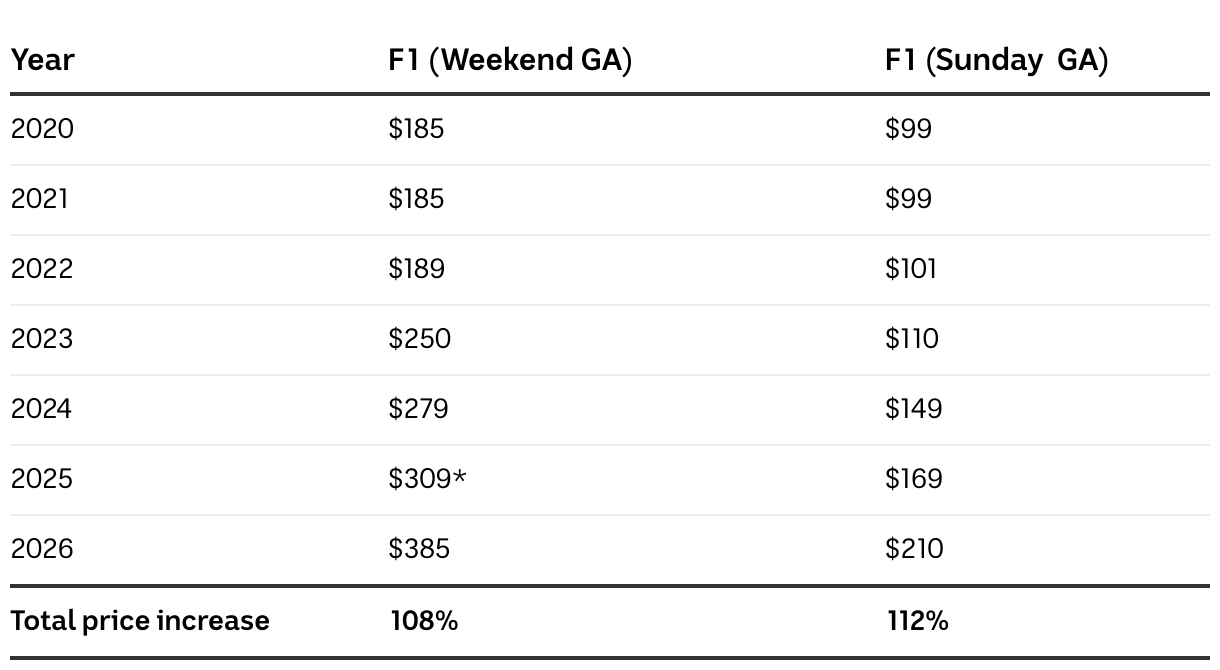Click the Year column header
This screenshot has width=1220, height=670.
pos(43,61)
